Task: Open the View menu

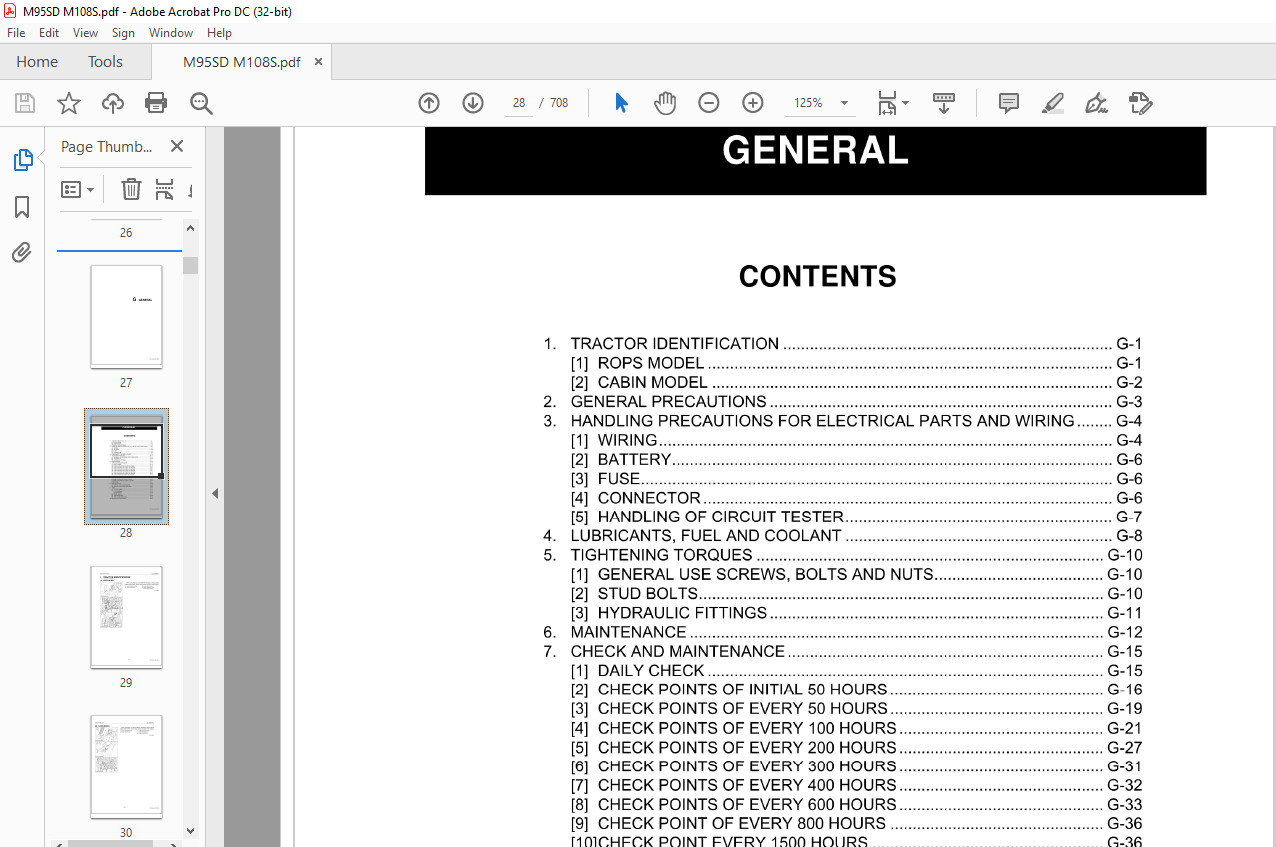Action: click(x=86, y=33)
